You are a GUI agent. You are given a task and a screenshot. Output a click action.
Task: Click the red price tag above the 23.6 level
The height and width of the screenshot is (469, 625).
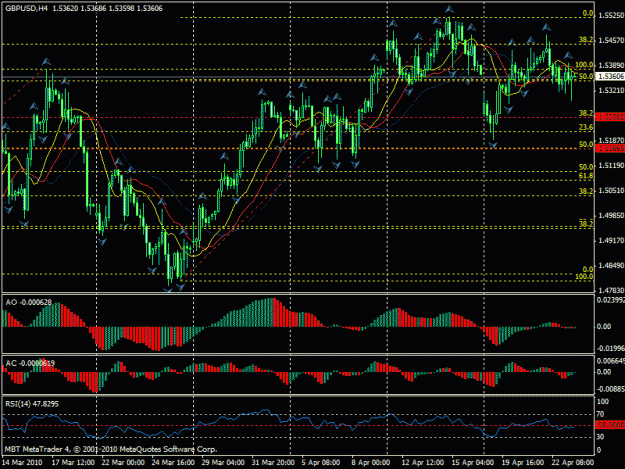pyautogui.click(x=610, y=117)
